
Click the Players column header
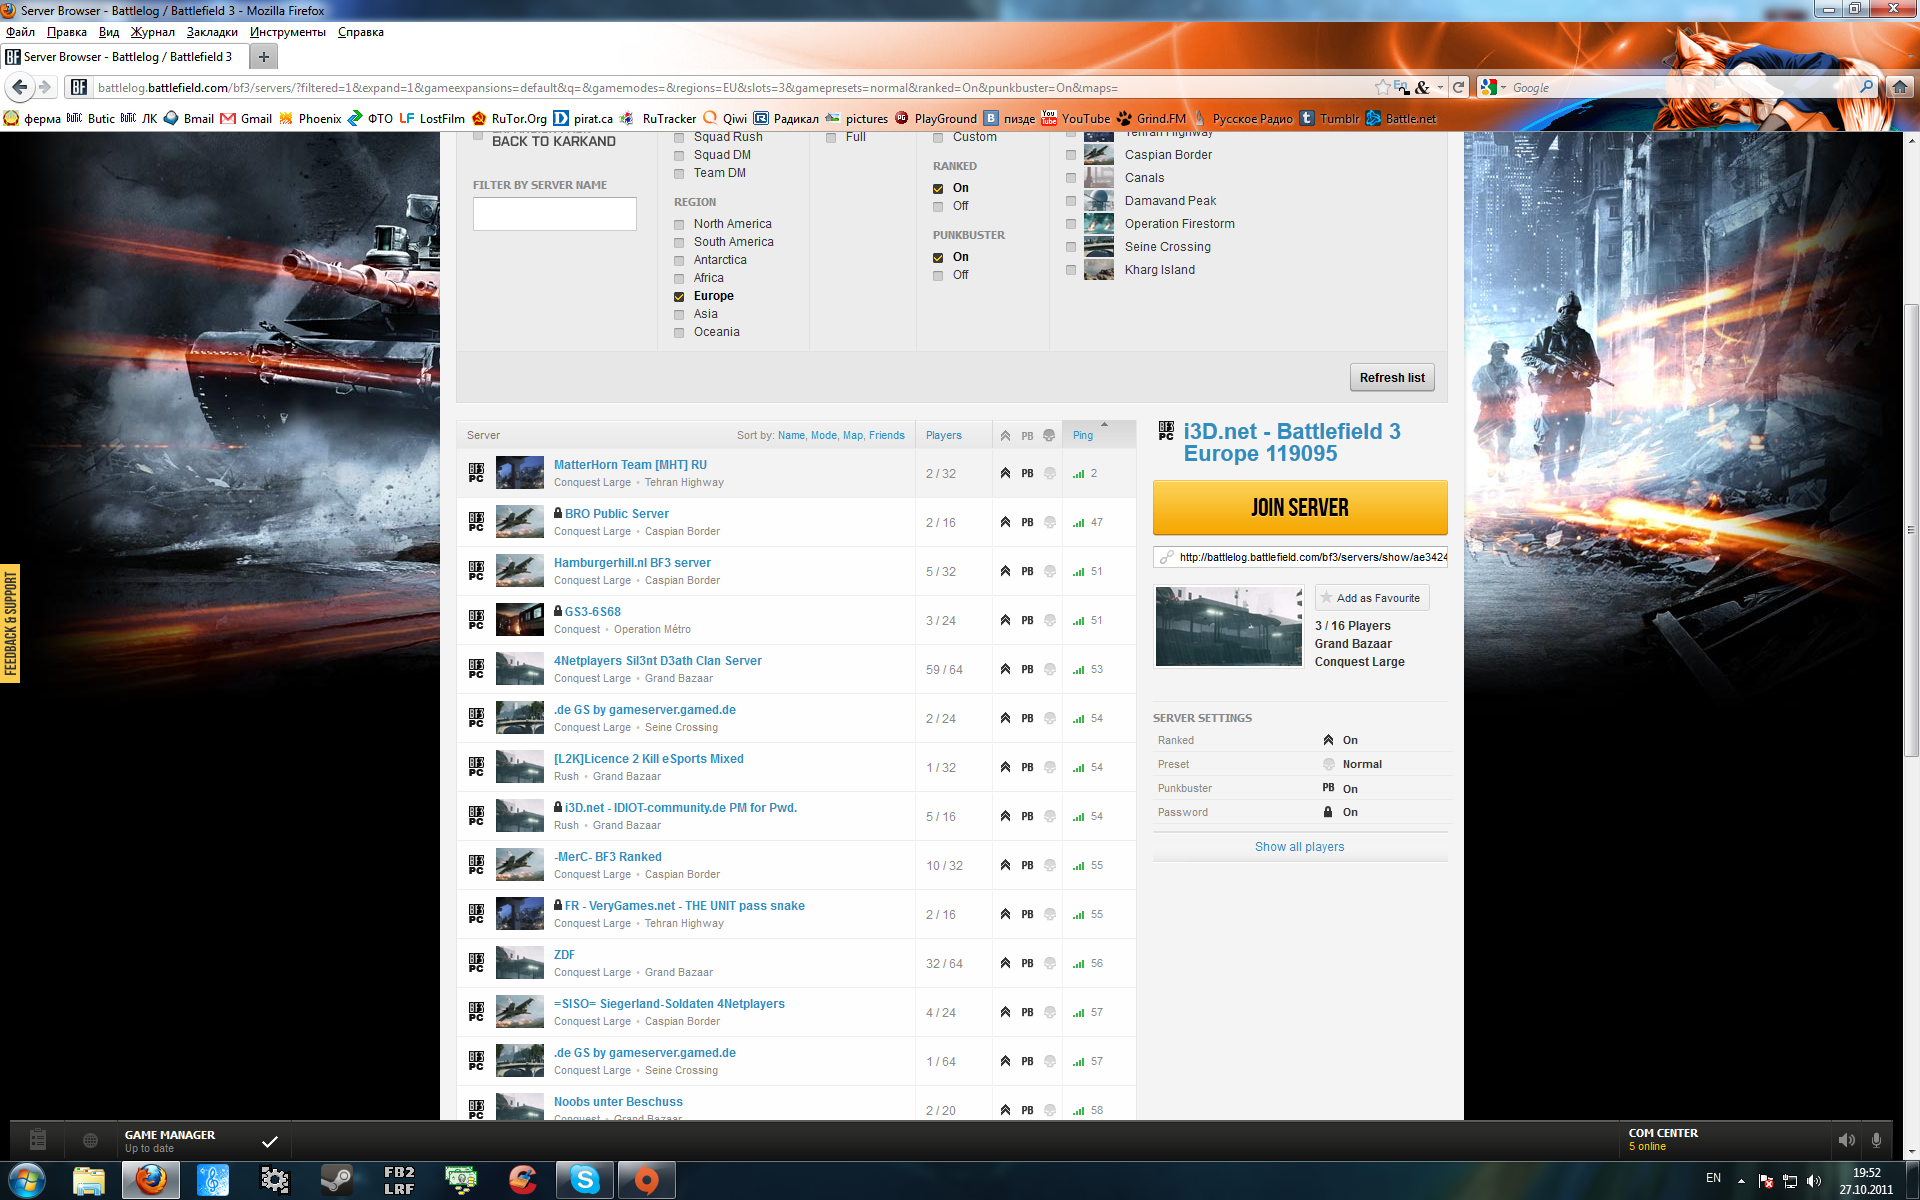tap(944, 435)
